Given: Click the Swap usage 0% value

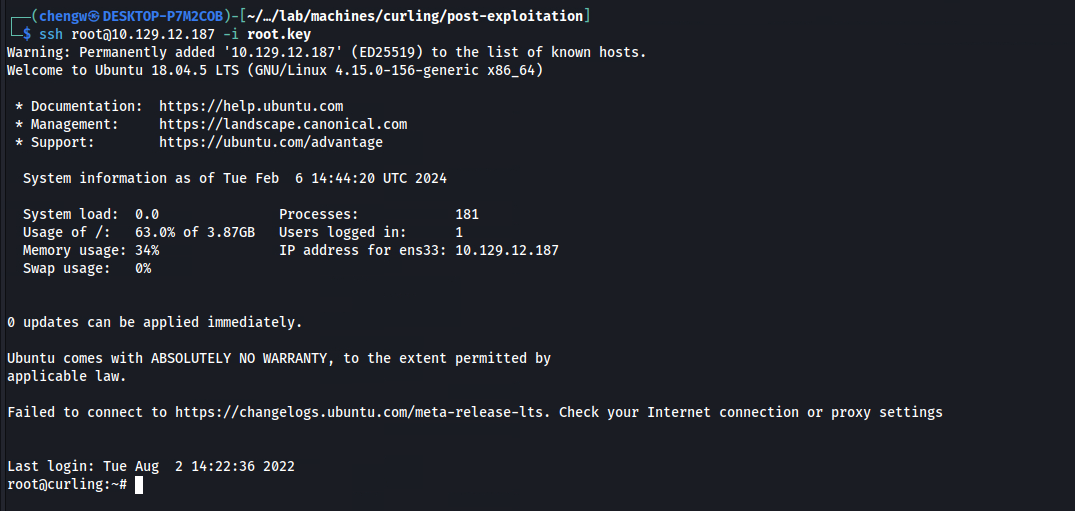Looking at the screenshot, I should pos(143,268).
